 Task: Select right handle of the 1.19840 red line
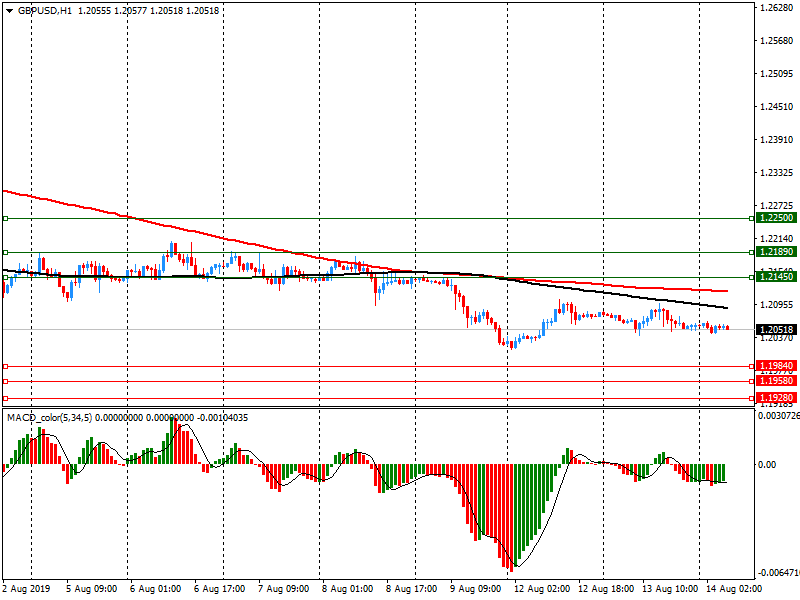(x=752, y=366)
